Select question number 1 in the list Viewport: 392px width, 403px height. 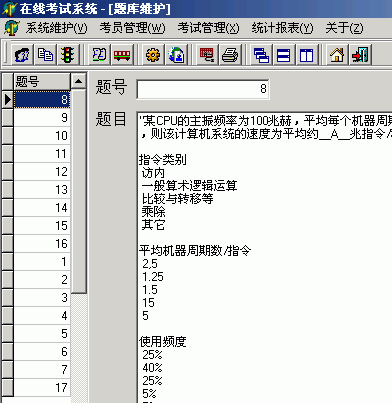coord(42,261)
